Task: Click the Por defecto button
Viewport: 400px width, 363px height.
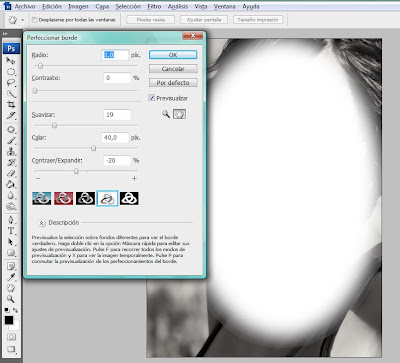Action: (173, 82)
